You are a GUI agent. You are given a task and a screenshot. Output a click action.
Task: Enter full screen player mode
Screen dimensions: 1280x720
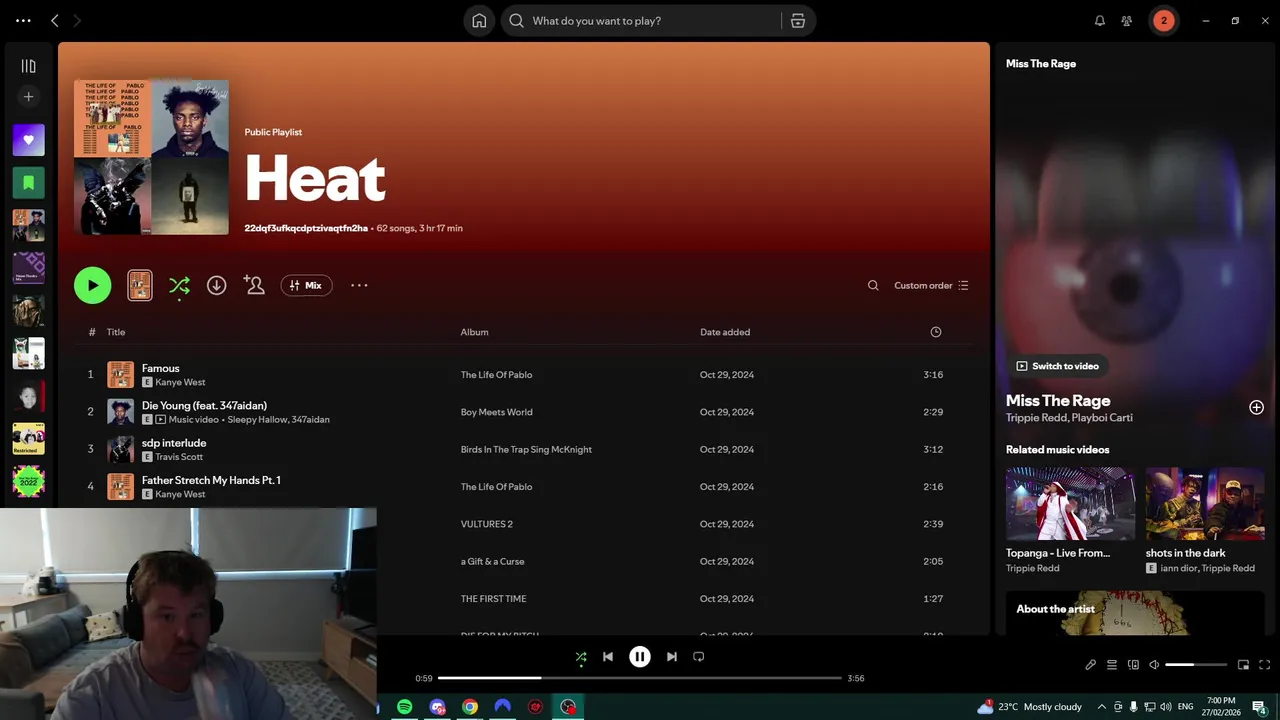pyautogui.click(x=1265, y=665)
